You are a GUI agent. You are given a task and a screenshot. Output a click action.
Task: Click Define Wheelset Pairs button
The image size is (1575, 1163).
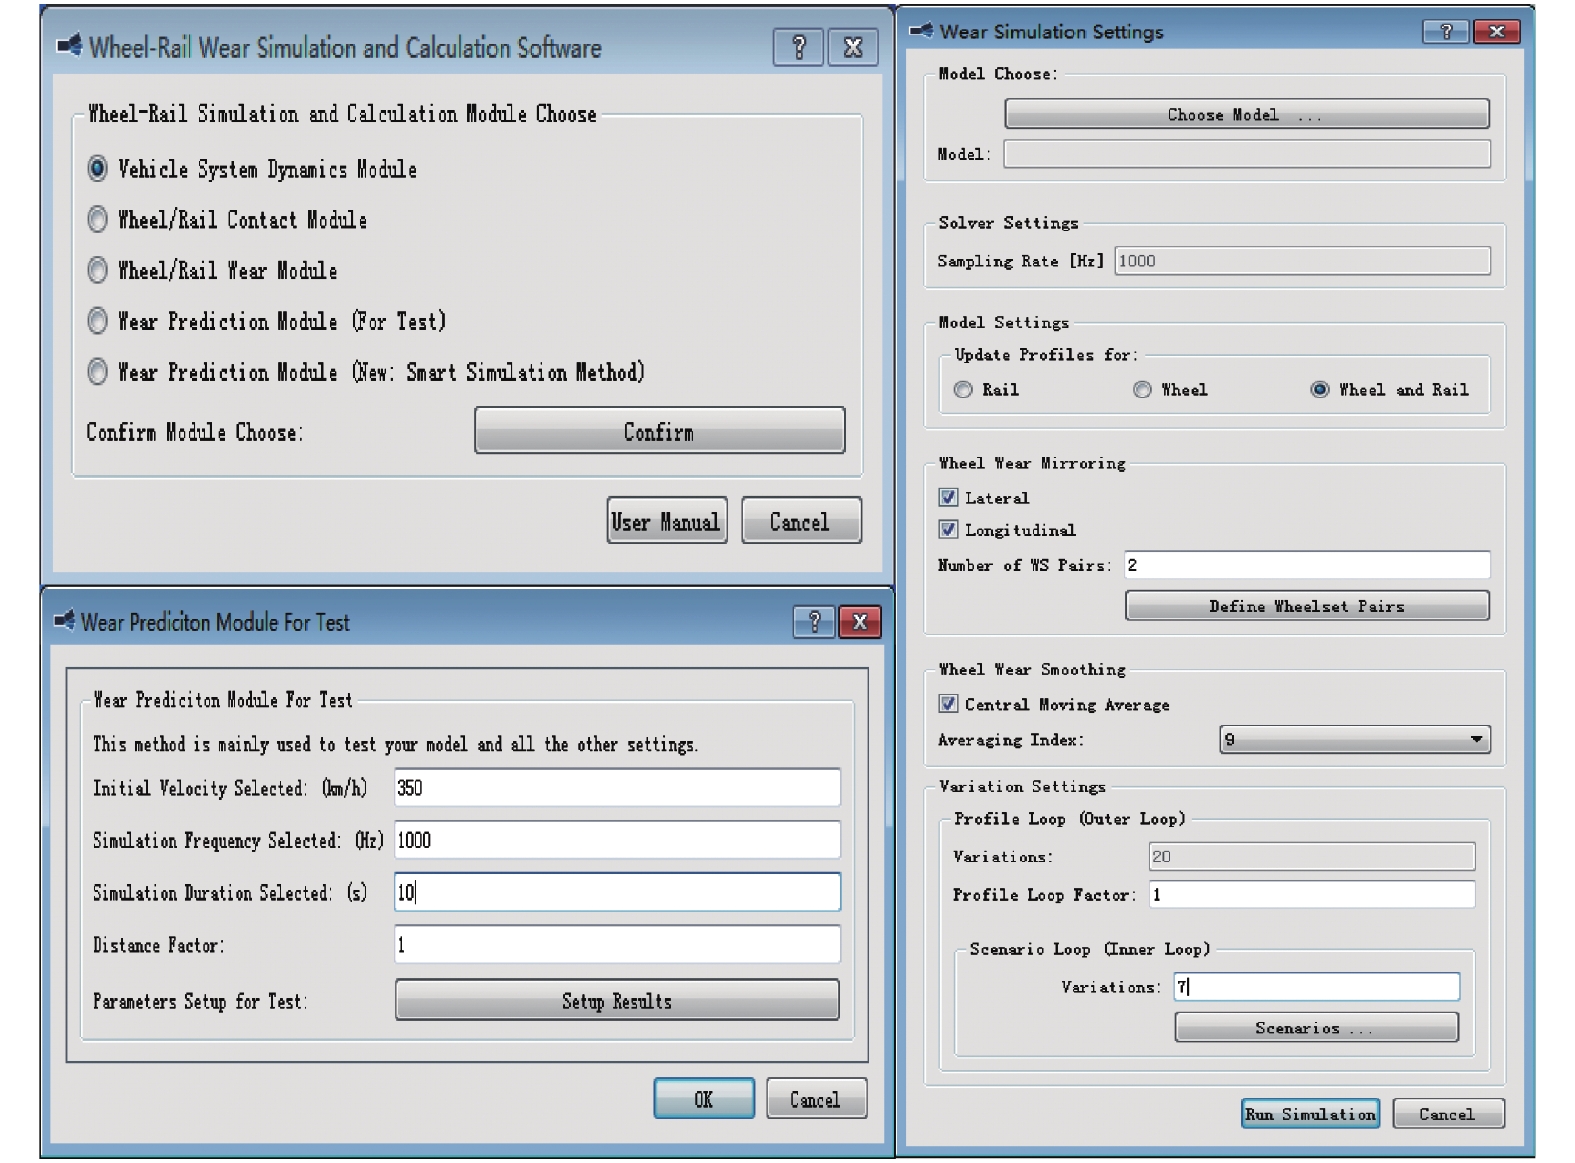click(x=1306, y=606)
